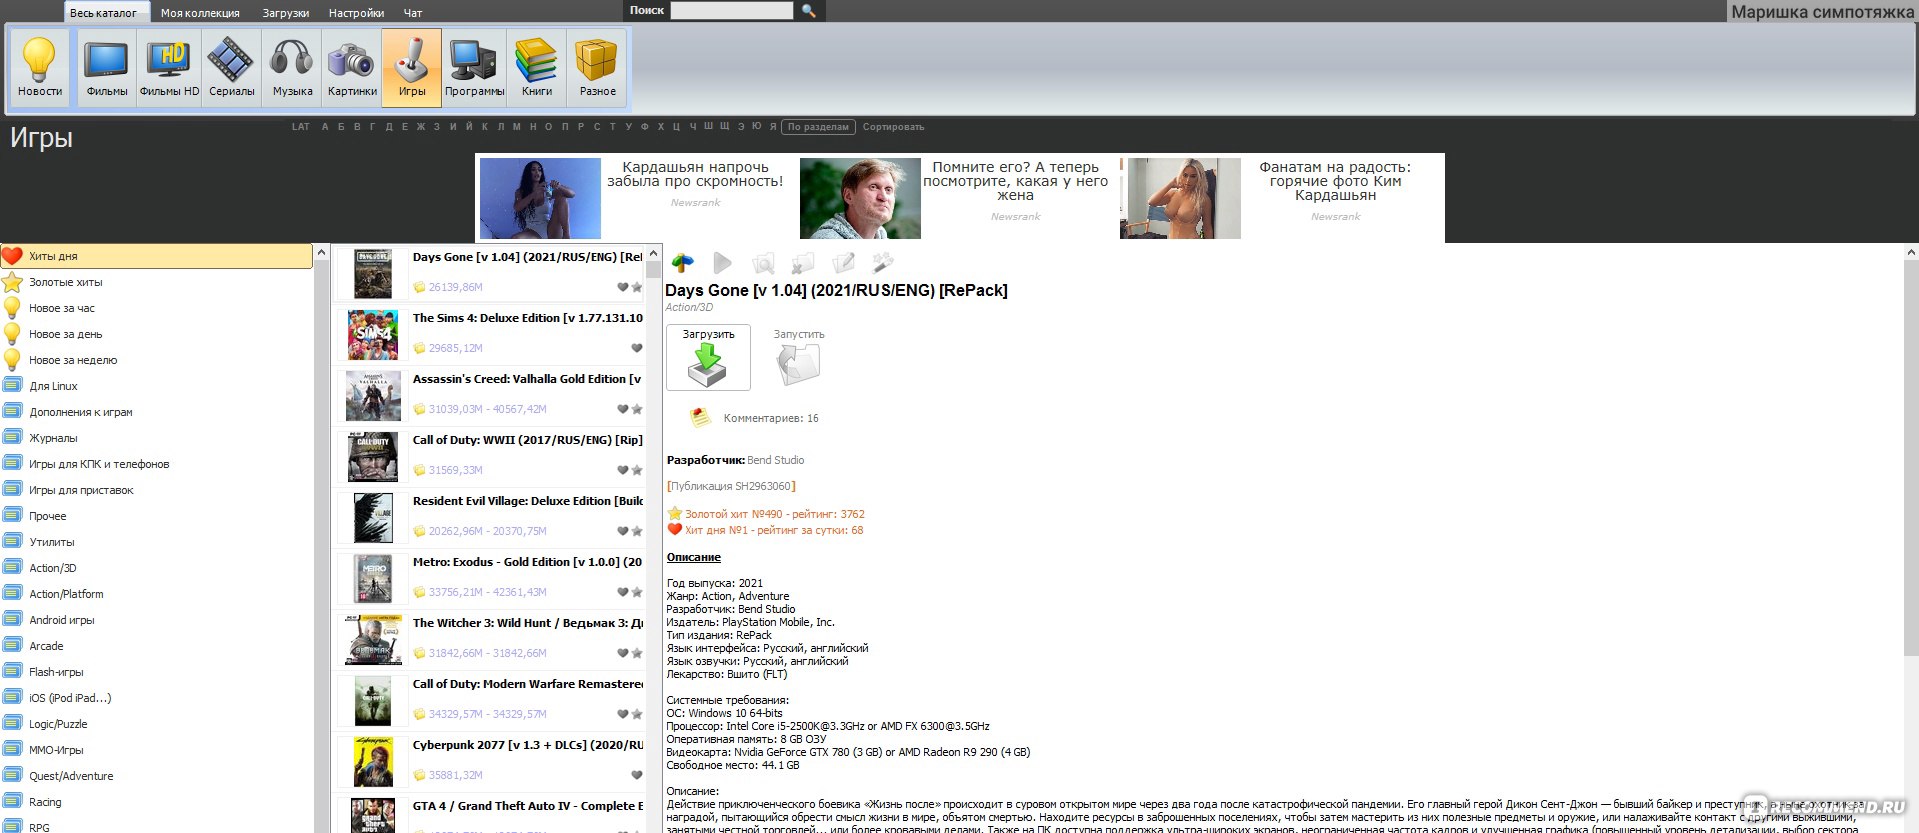Filter by LAT letters

(x=301, y=127)
